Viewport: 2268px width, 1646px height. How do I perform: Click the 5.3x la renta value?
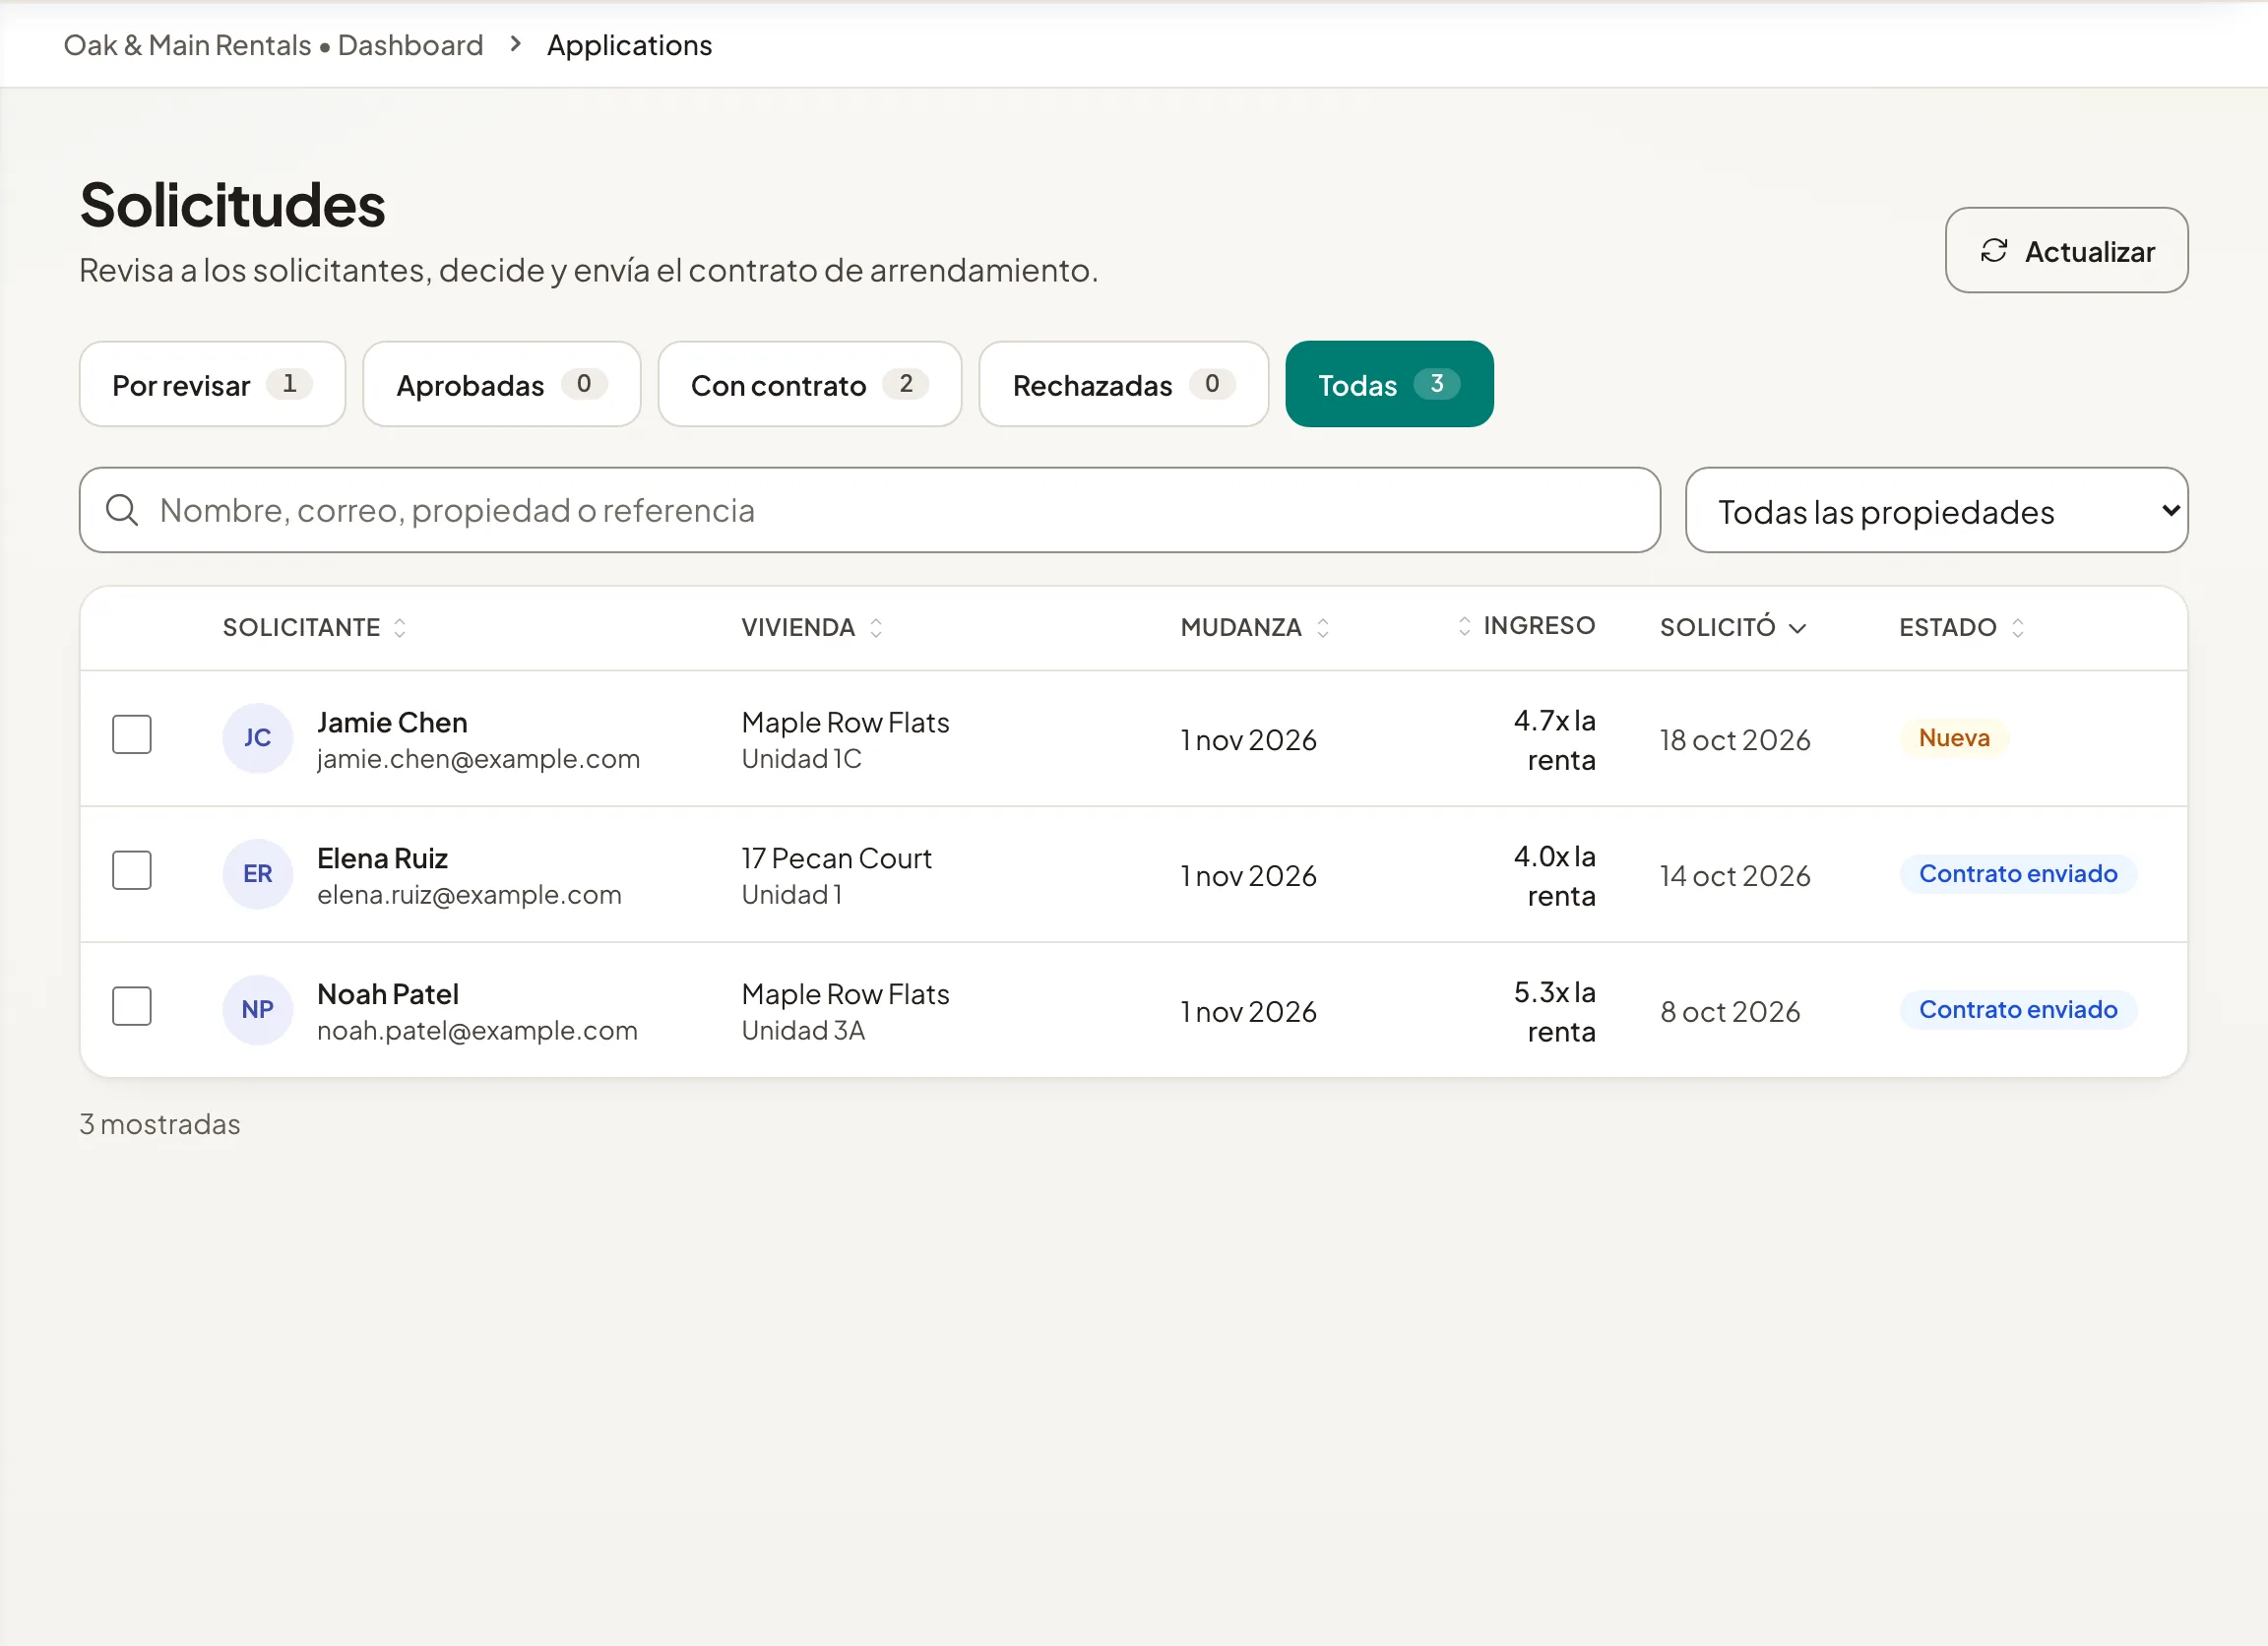click(1554, 1012)
